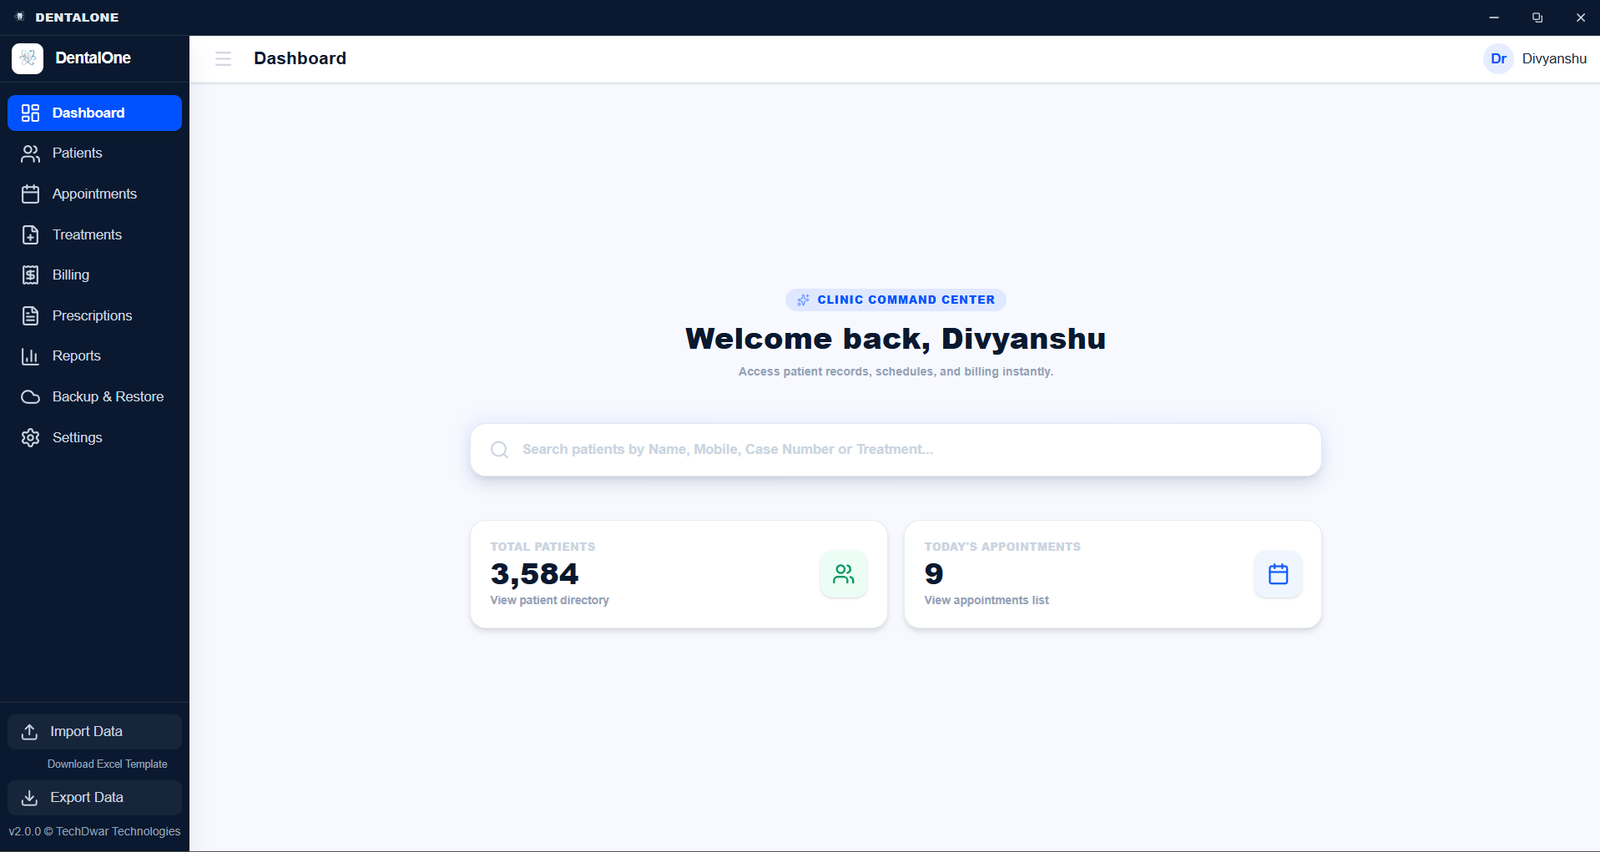Click the Export Data download icon
This screenshot has height=852, width=1600.
pos(29,798)
